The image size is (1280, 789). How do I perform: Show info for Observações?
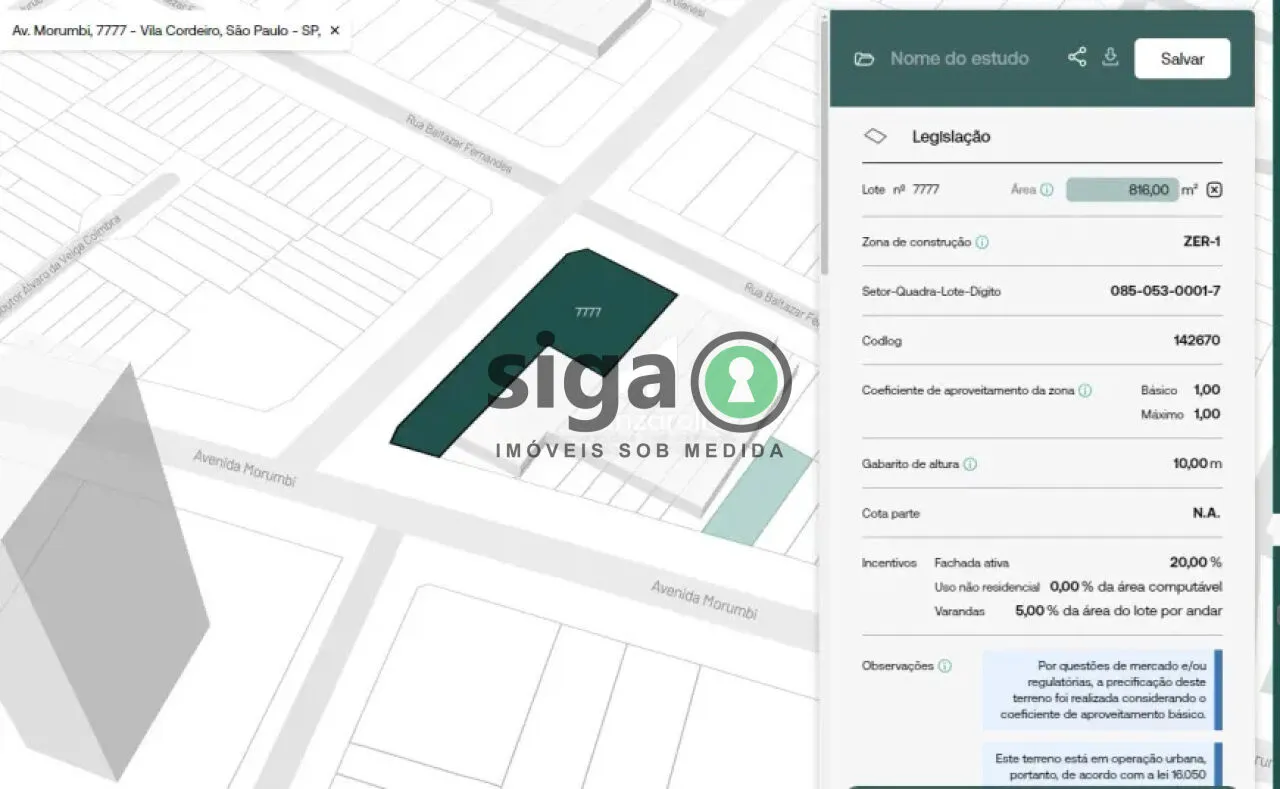coord(945,666)
